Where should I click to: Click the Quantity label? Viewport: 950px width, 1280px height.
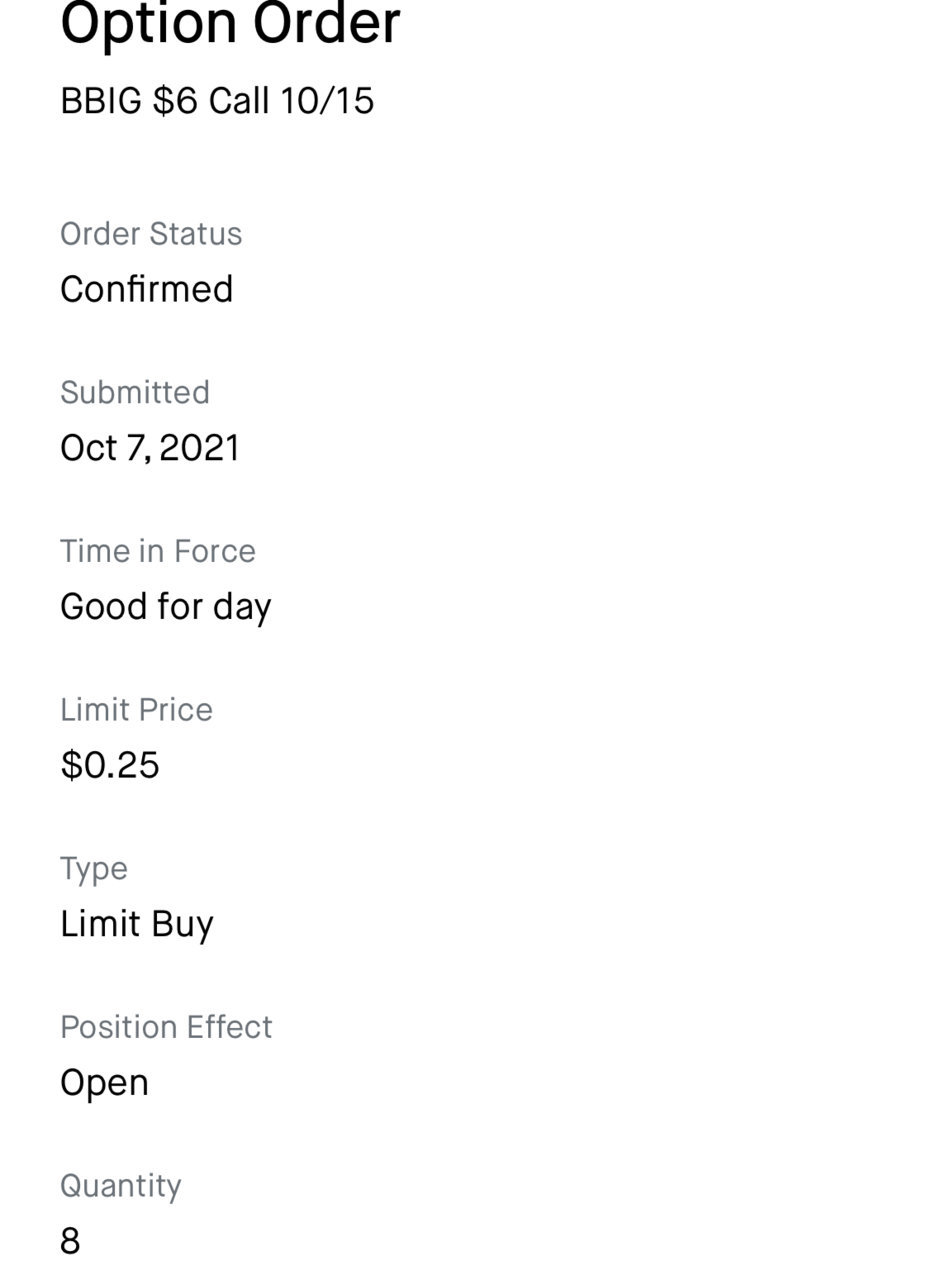(121, 1186)
